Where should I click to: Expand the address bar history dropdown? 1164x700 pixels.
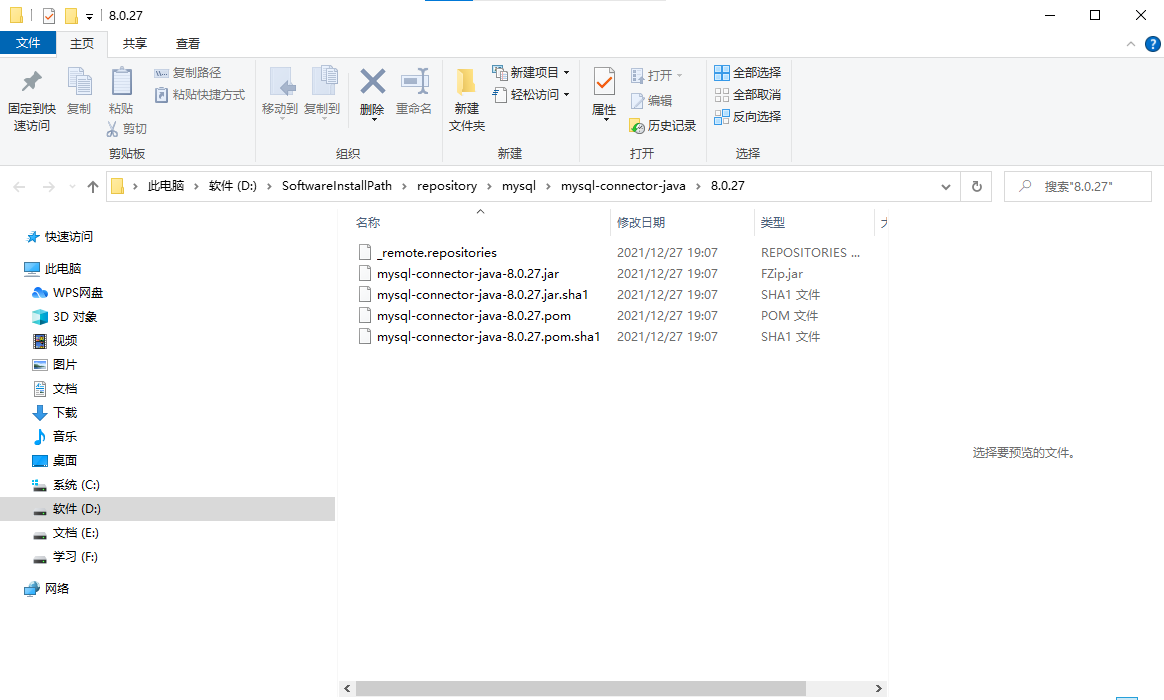coord(946,187)
